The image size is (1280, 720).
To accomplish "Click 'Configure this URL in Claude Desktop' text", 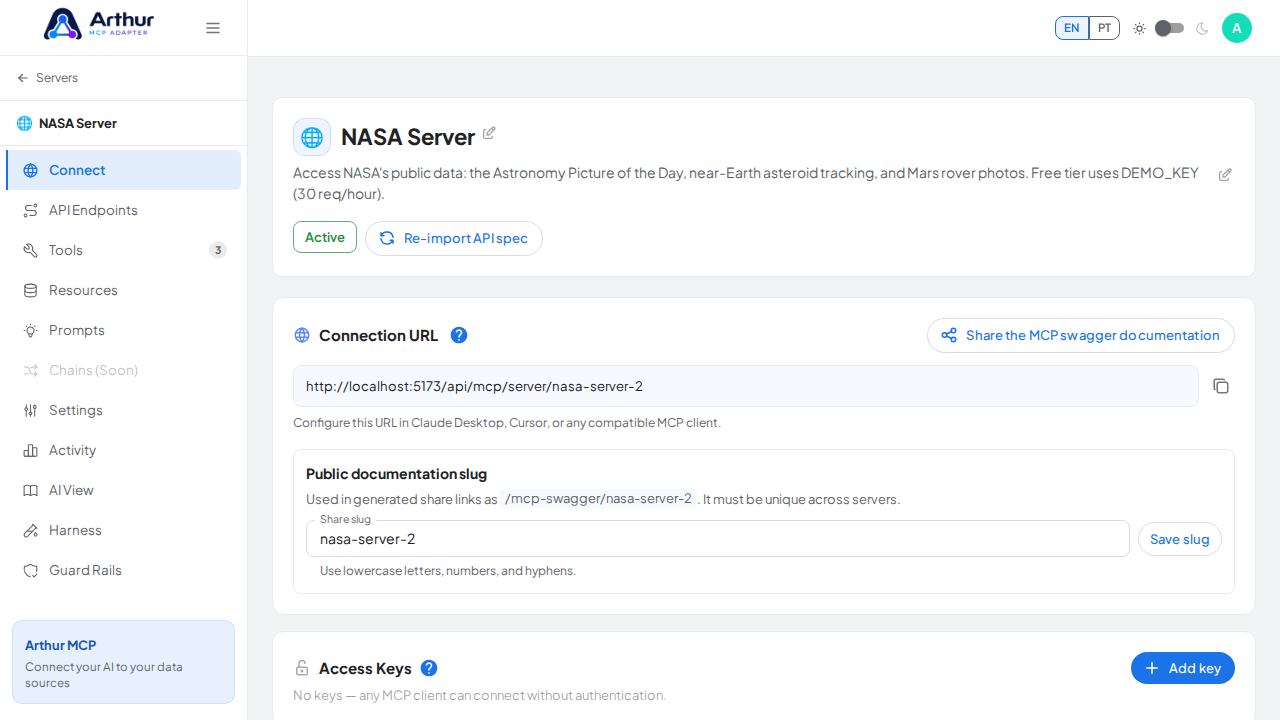I will point(507,423).
